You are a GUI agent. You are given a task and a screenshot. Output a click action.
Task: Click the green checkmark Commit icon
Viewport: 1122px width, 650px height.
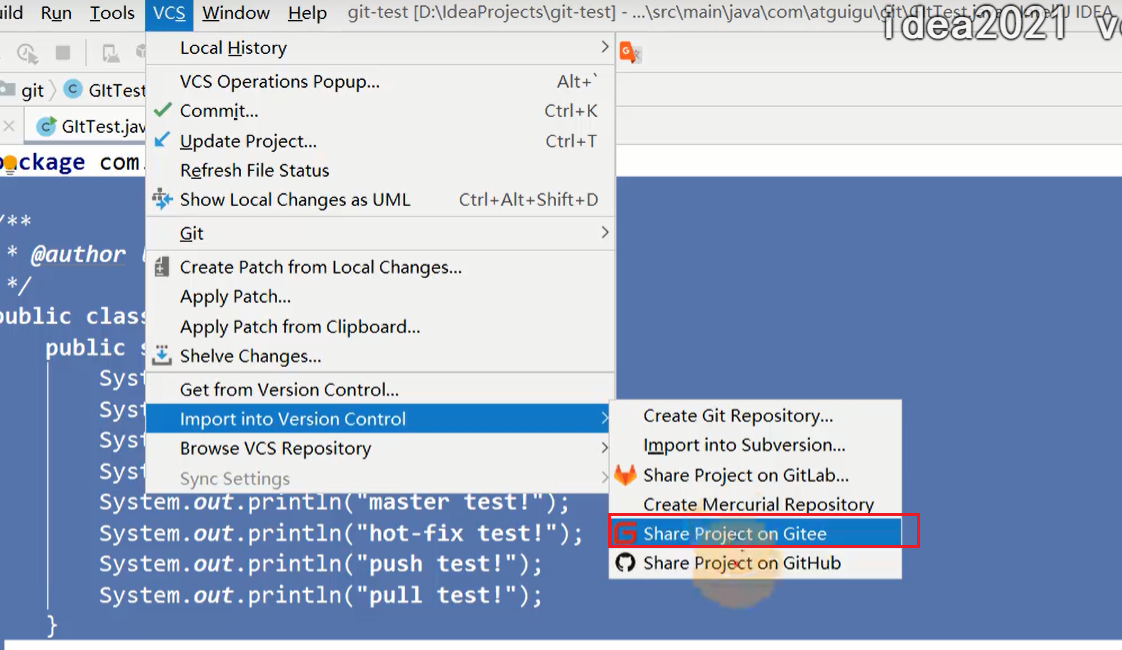point(163,110)
